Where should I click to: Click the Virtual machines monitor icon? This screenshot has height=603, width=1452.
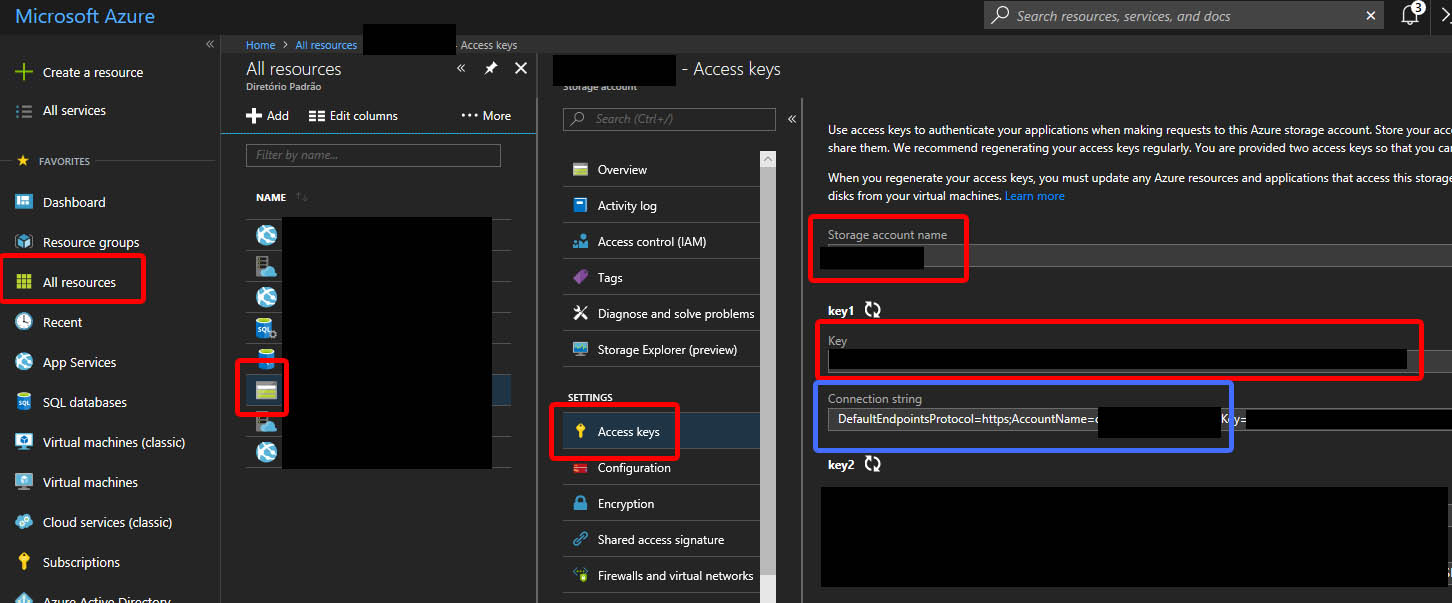[24, 482]
